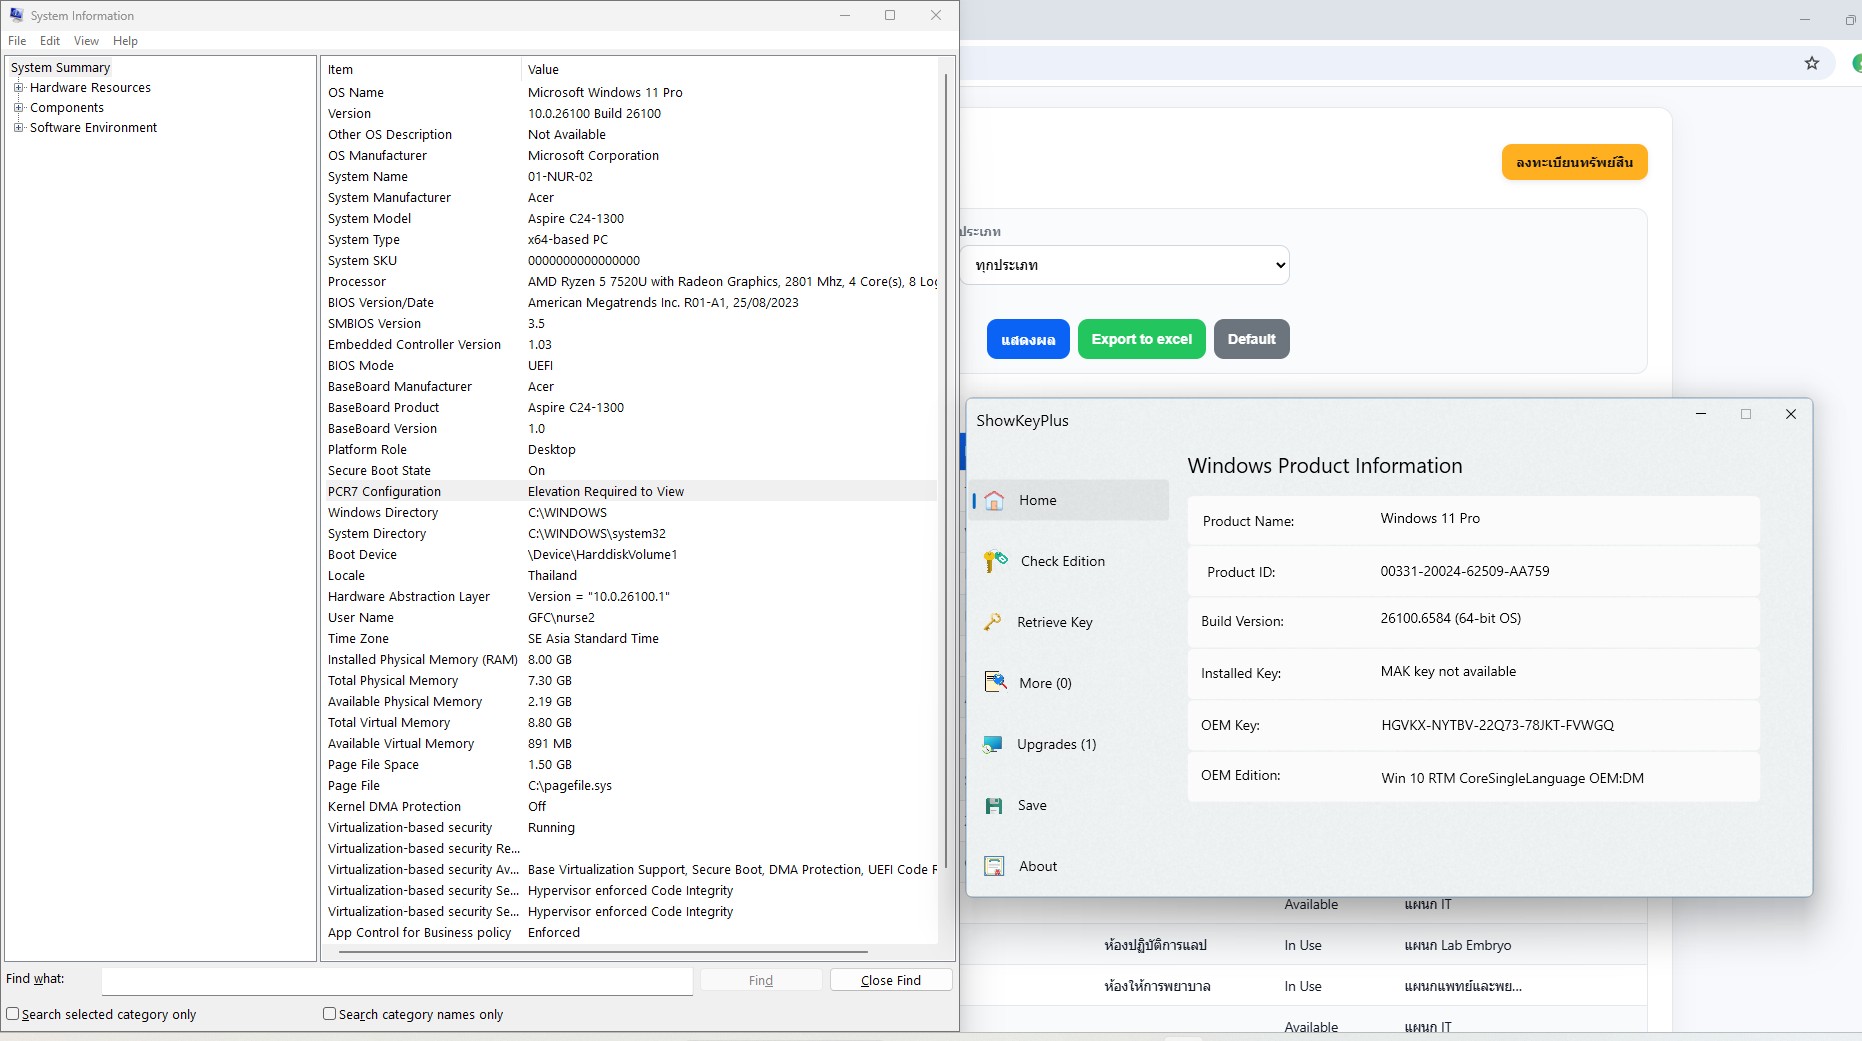Open the More (0) icon
This screenshot has width=1862, height=1041.
click(x=995, y=683)
